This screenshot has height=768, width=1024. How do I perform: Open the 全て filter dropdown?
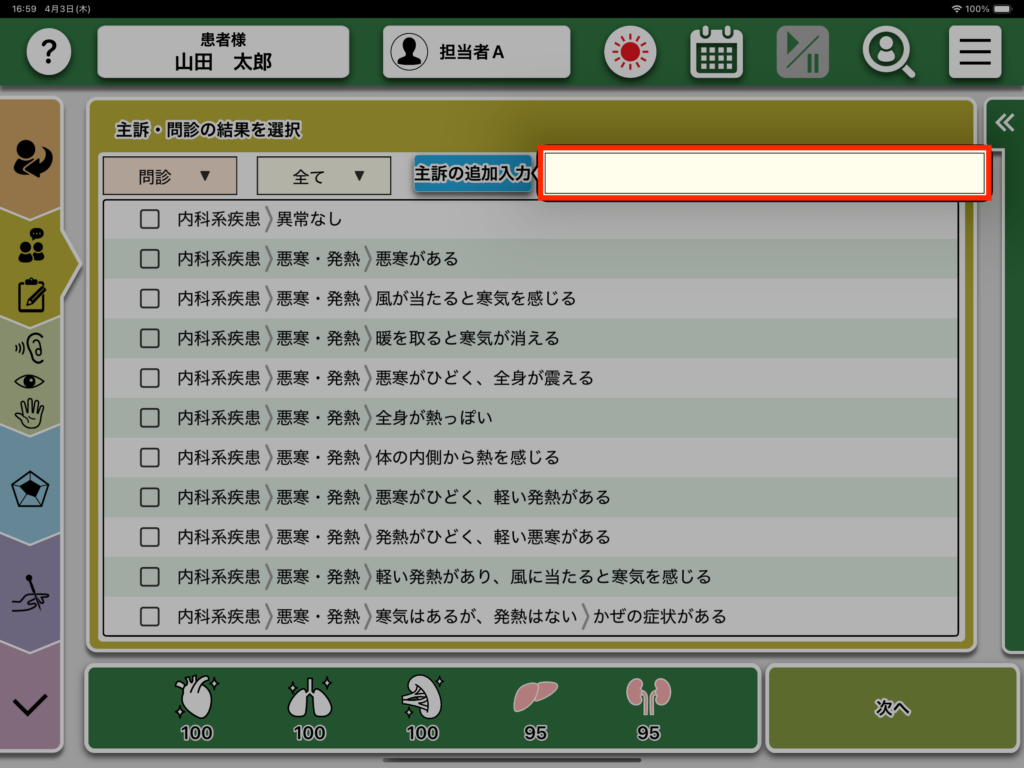324,176
